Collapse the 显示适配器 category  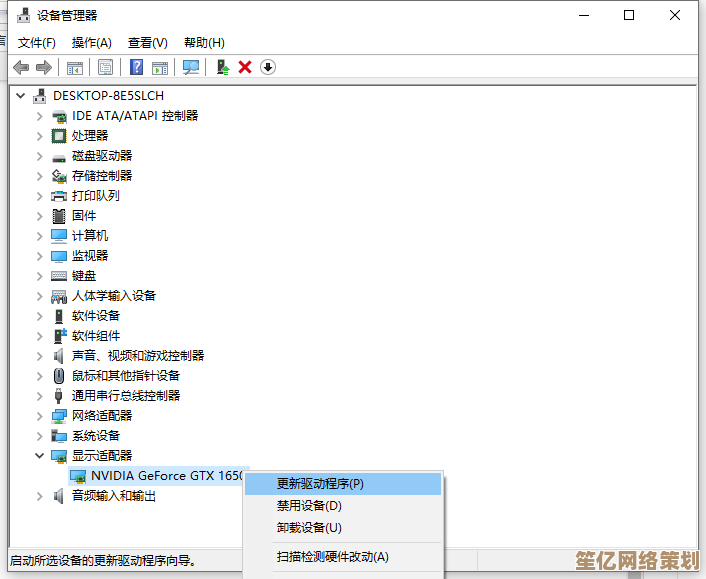click(40, 456)
